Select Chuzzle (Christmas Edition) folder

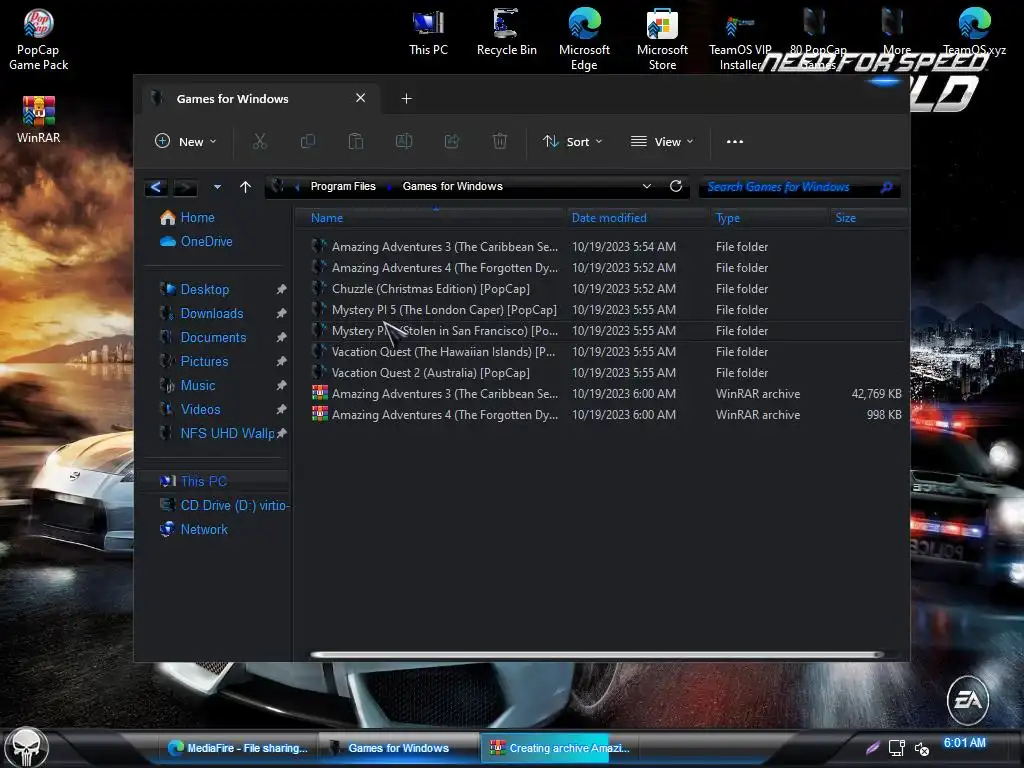point(609,289)
